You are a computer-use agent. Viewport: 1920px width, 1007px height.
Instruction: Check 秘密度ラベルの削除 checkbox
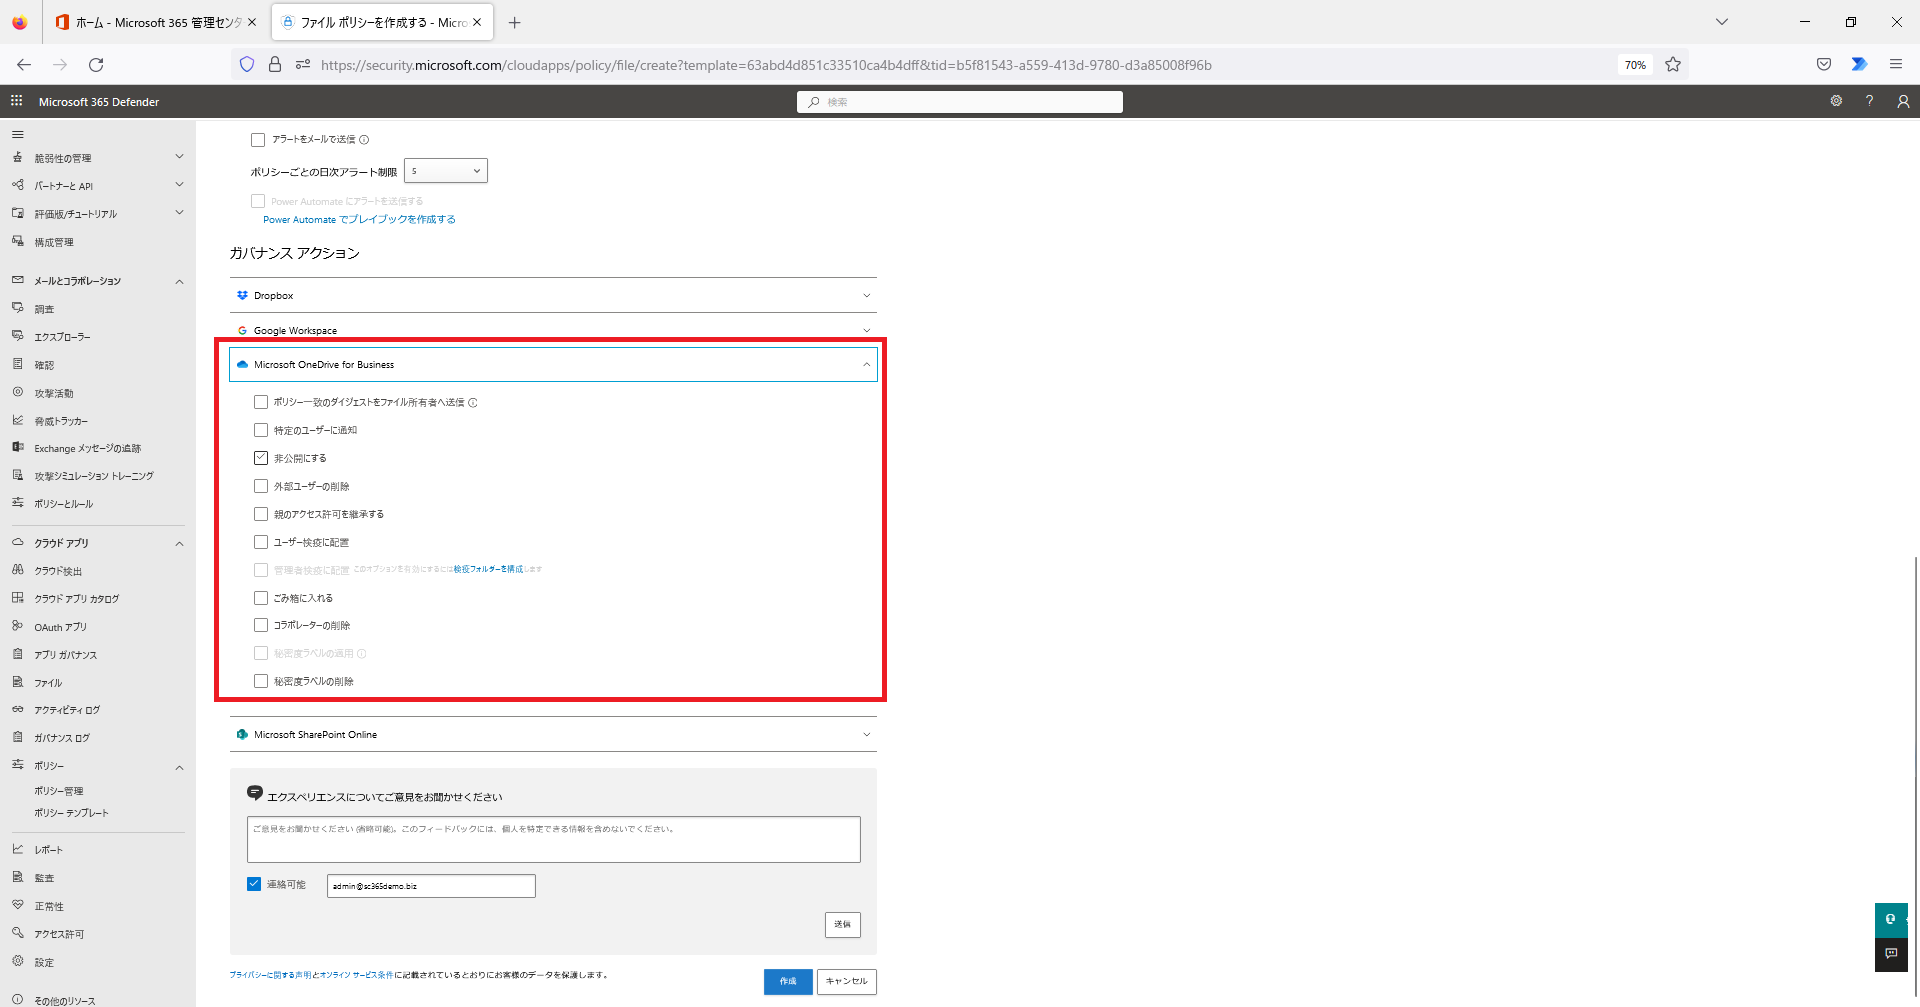click(261, 681)
